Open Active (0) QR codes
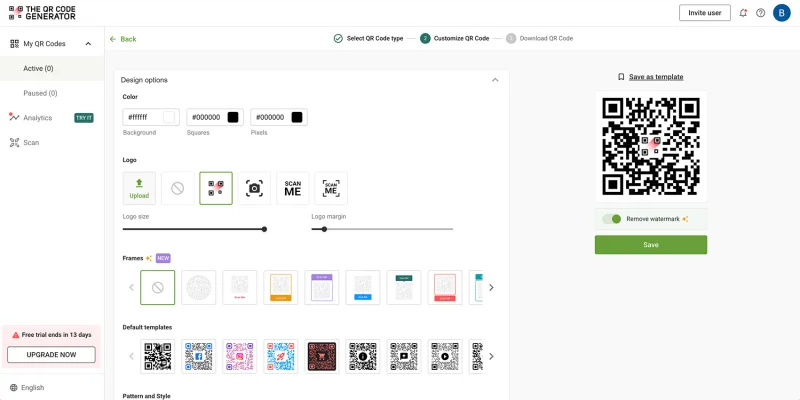The width and height of the screenshot is (800, 400). tap(52, 68)
